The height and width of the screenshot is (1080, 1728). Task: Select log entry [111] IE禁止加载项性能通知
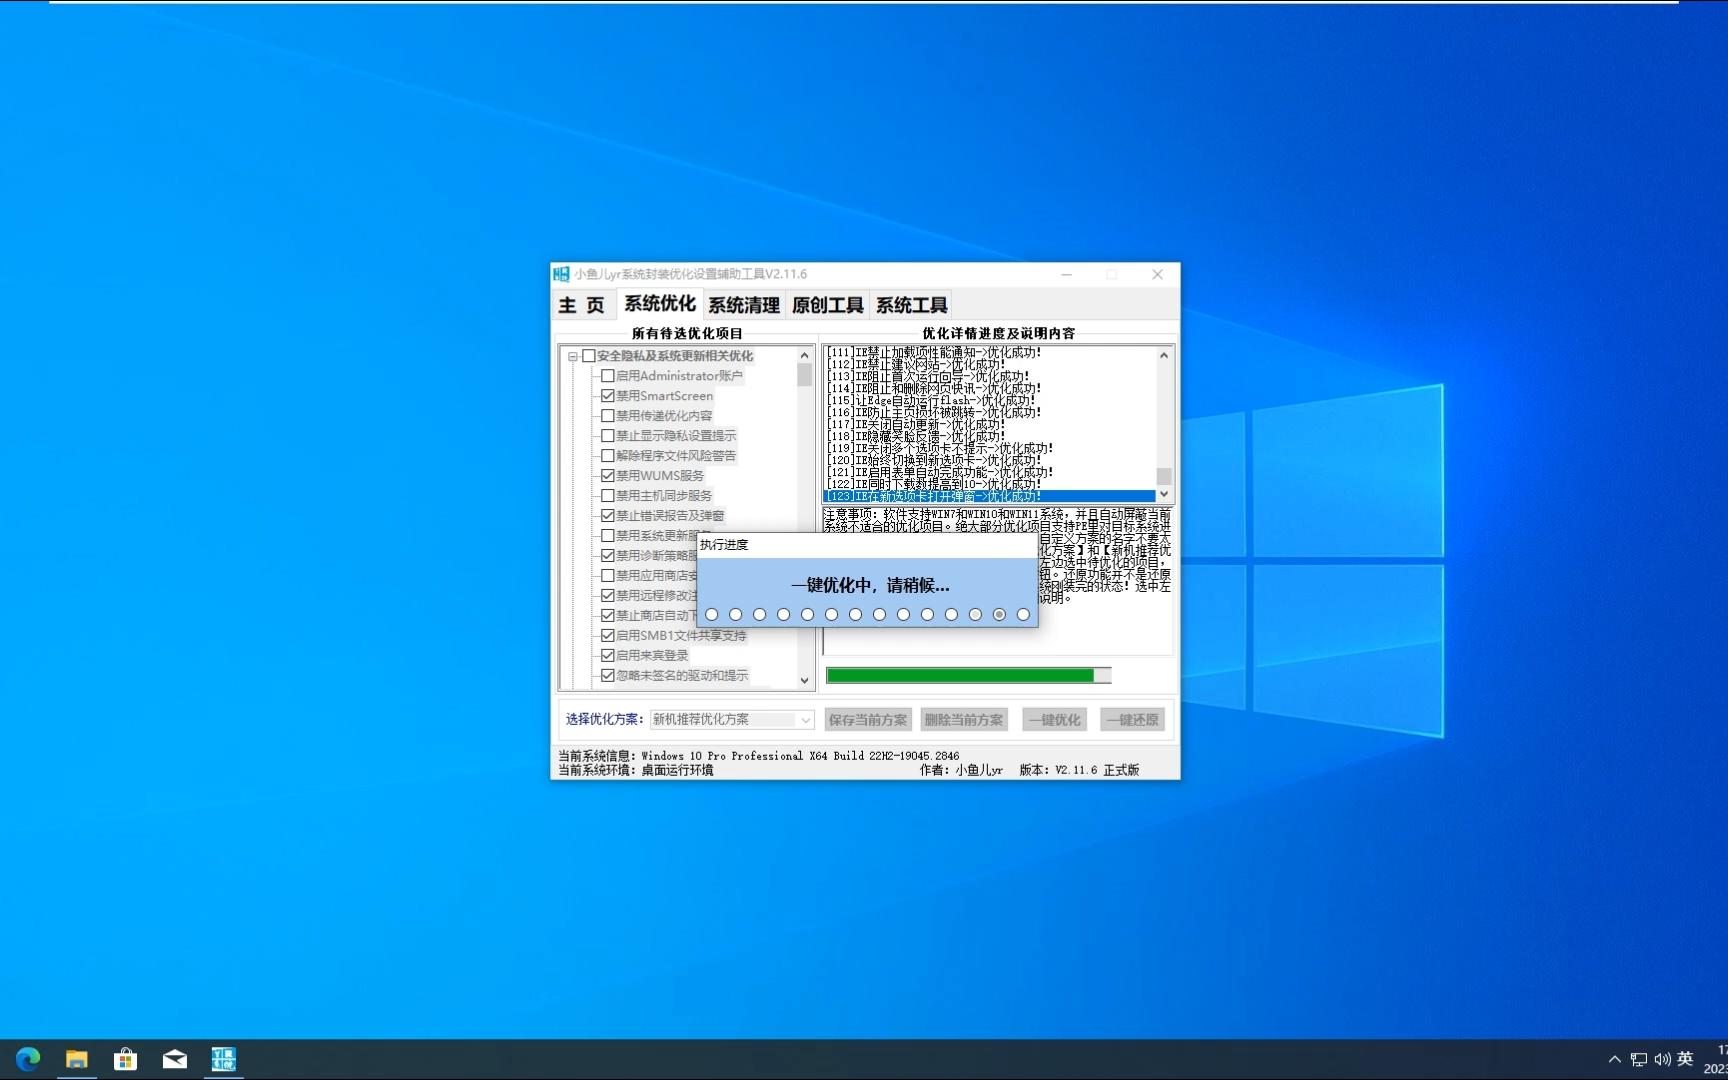pos(989,352)
